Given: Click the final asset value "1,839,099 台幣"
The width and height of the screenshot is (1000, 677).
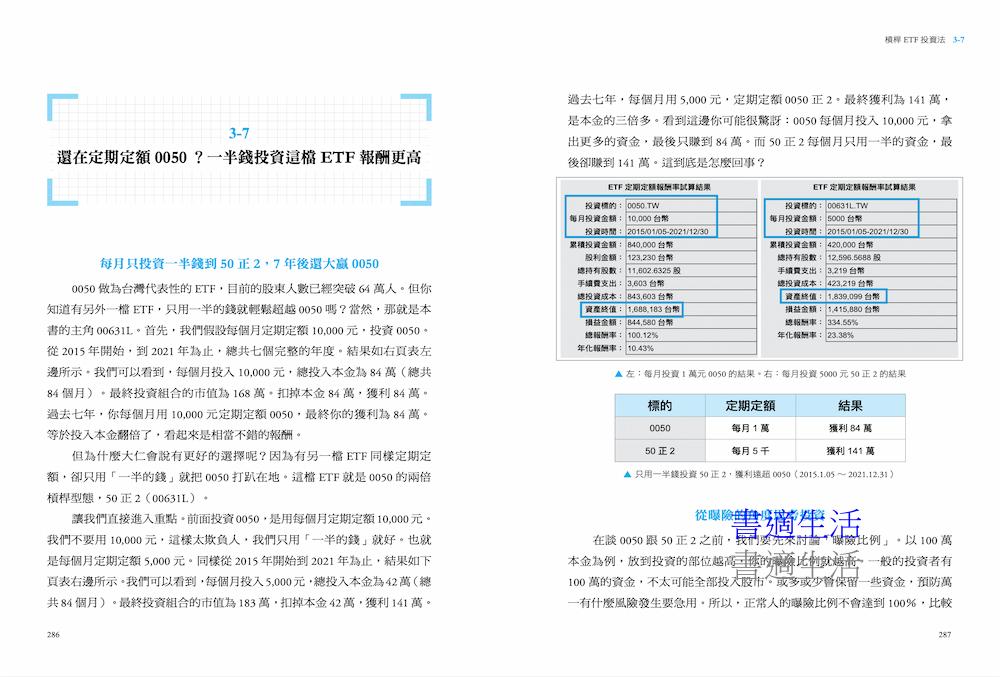Looking at the screenshot, I should tap(853, 296).
